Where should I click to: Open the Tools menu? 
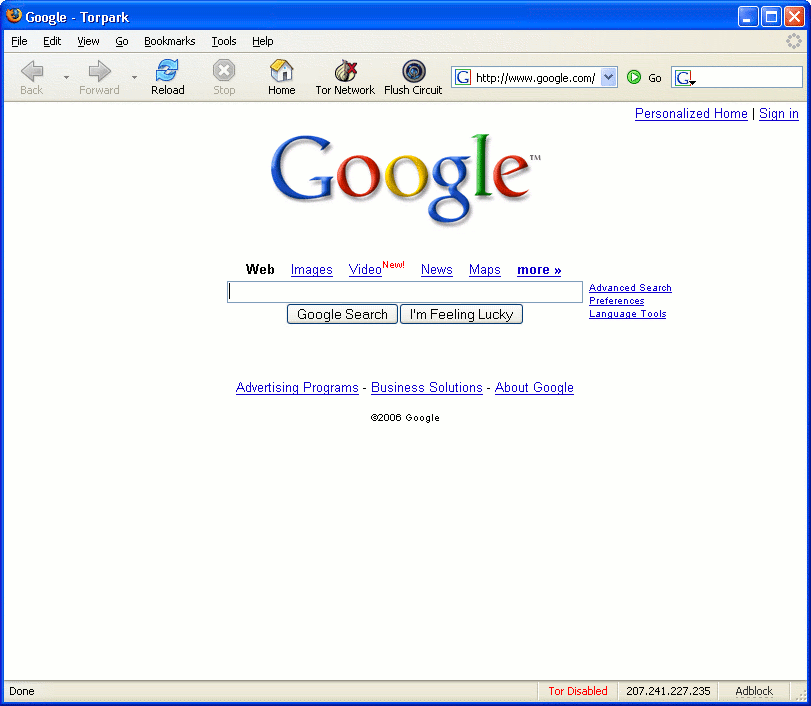point(223,41)
